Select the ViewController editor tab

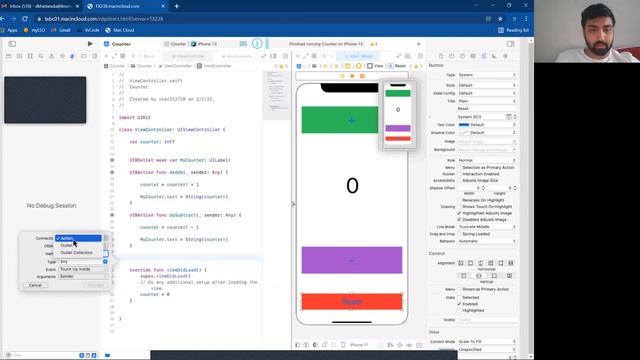pyautogui.click(x=188, y=56)
